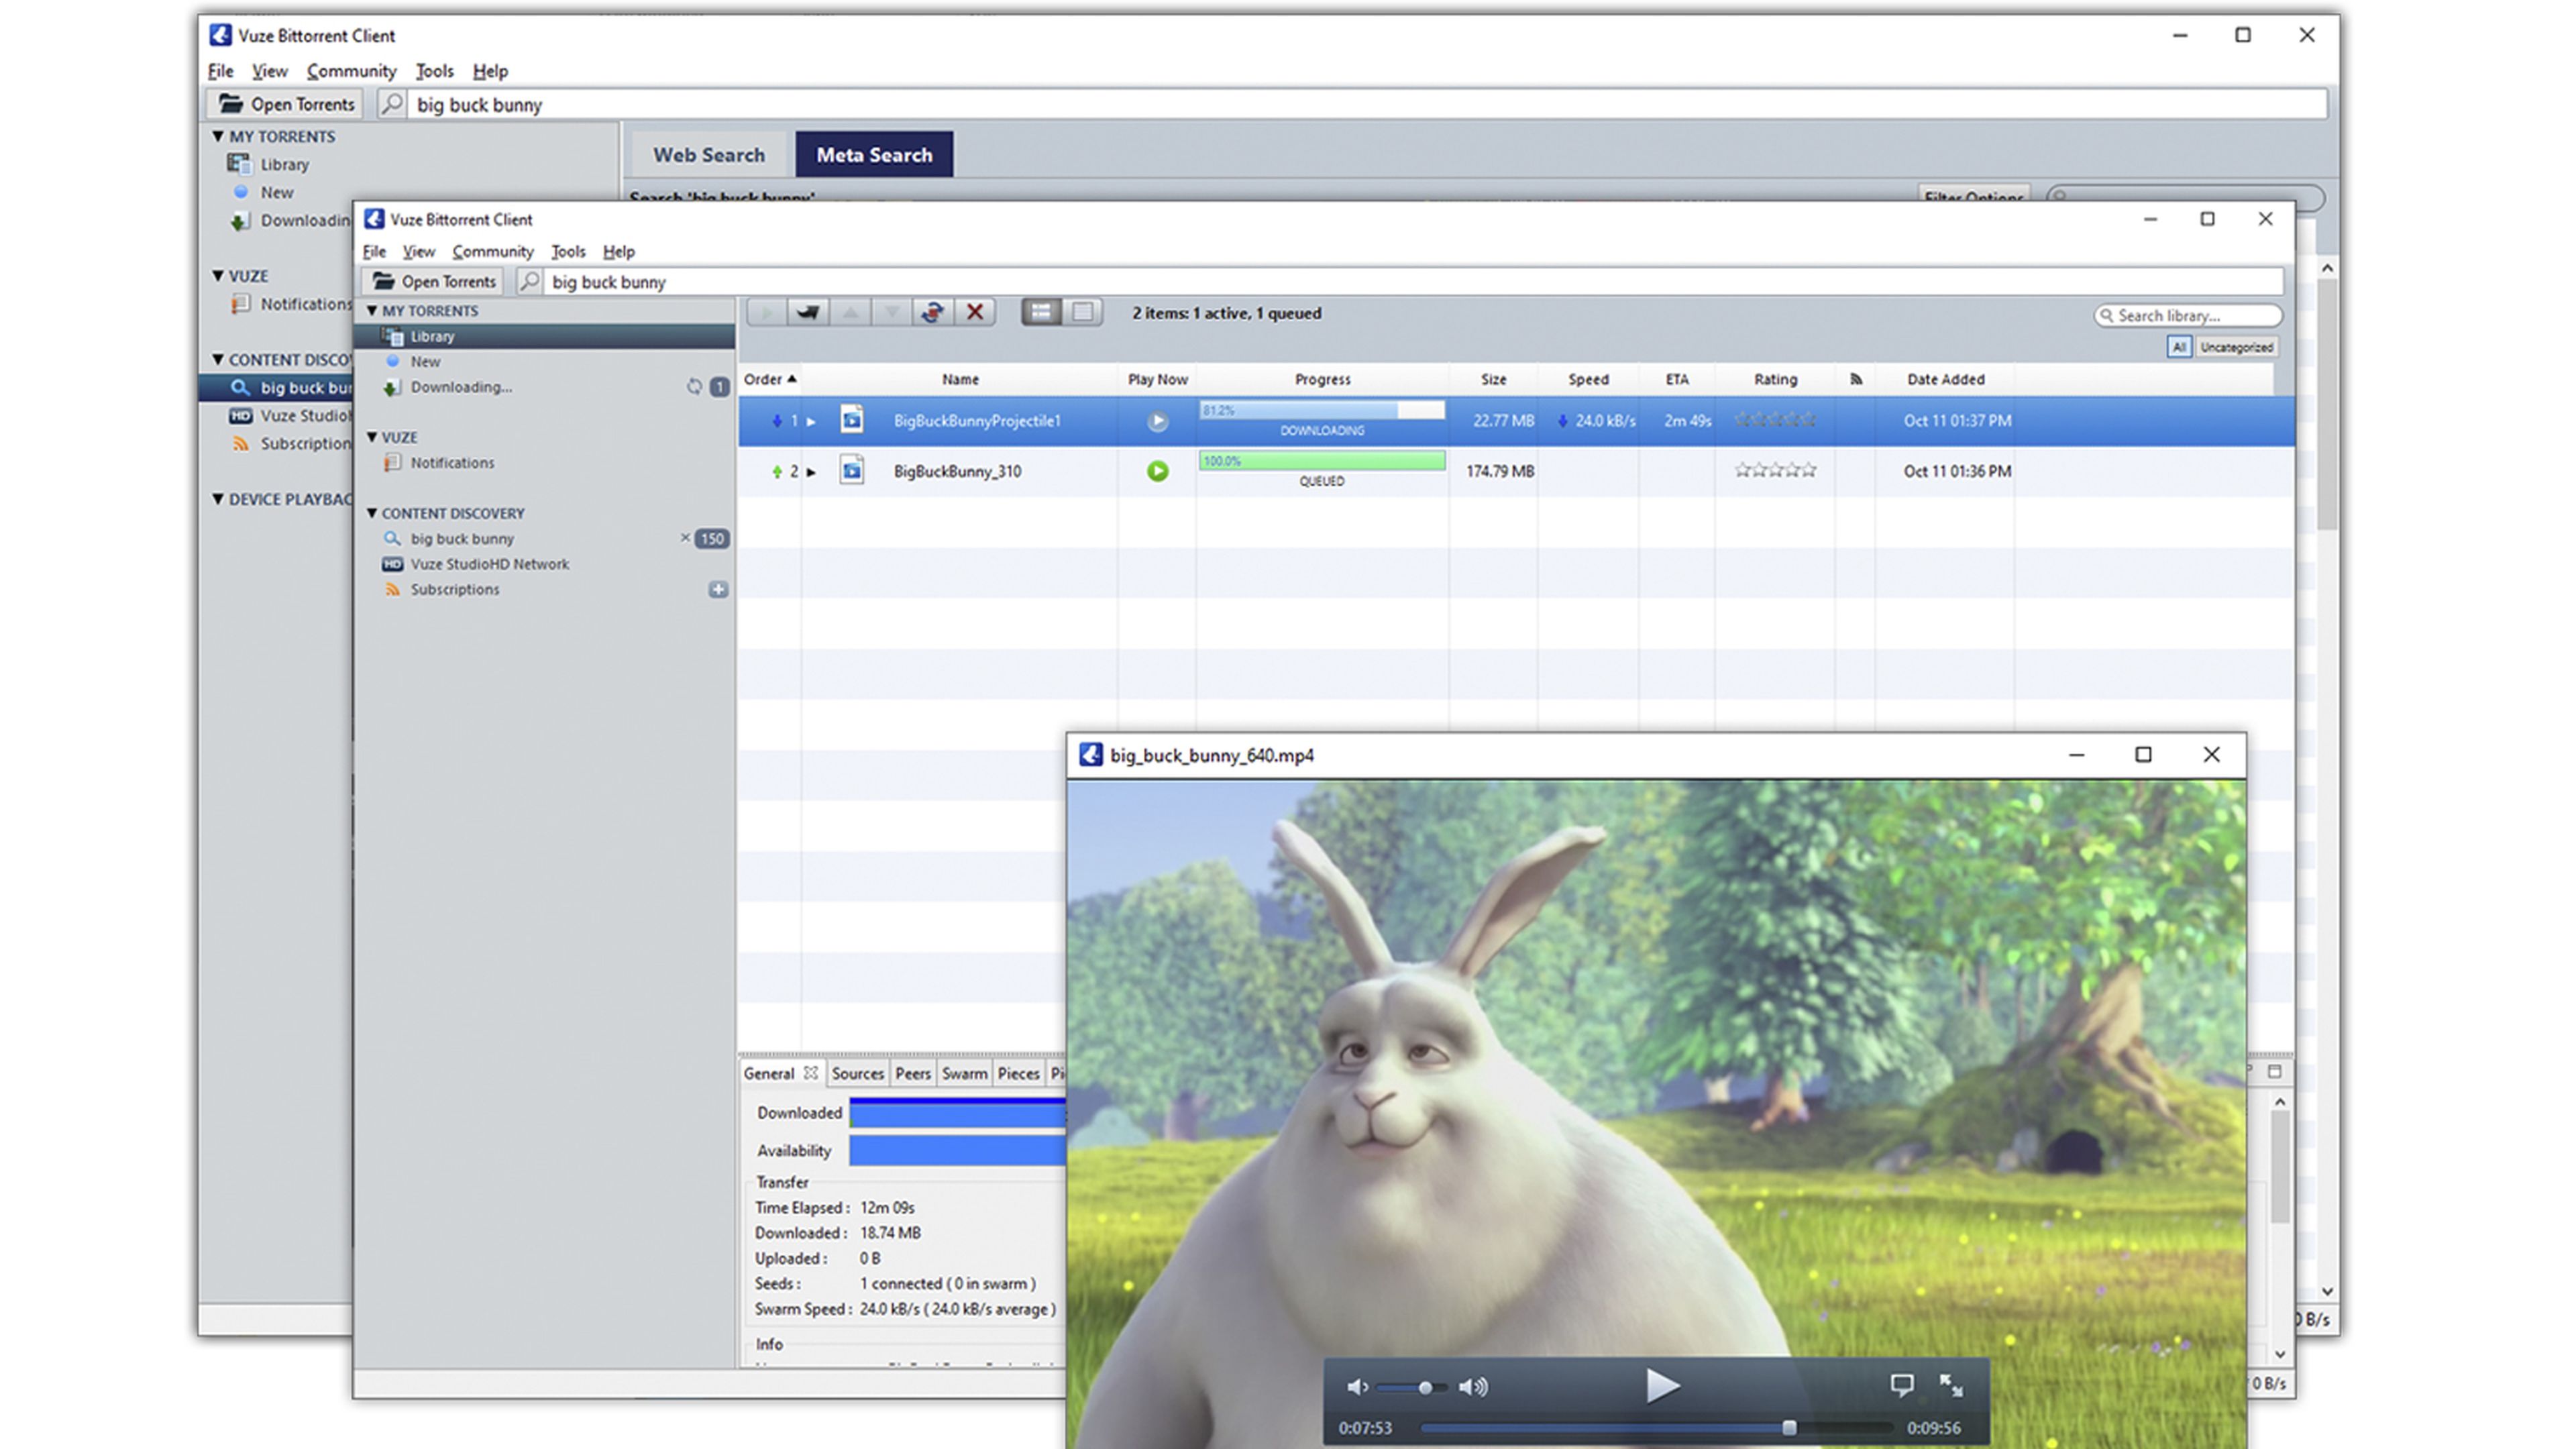This screenshot has height=1449, width=2576.
Task: Mute audio with the low-volume speaker icon
Action: click(x=1357, y=1387)
